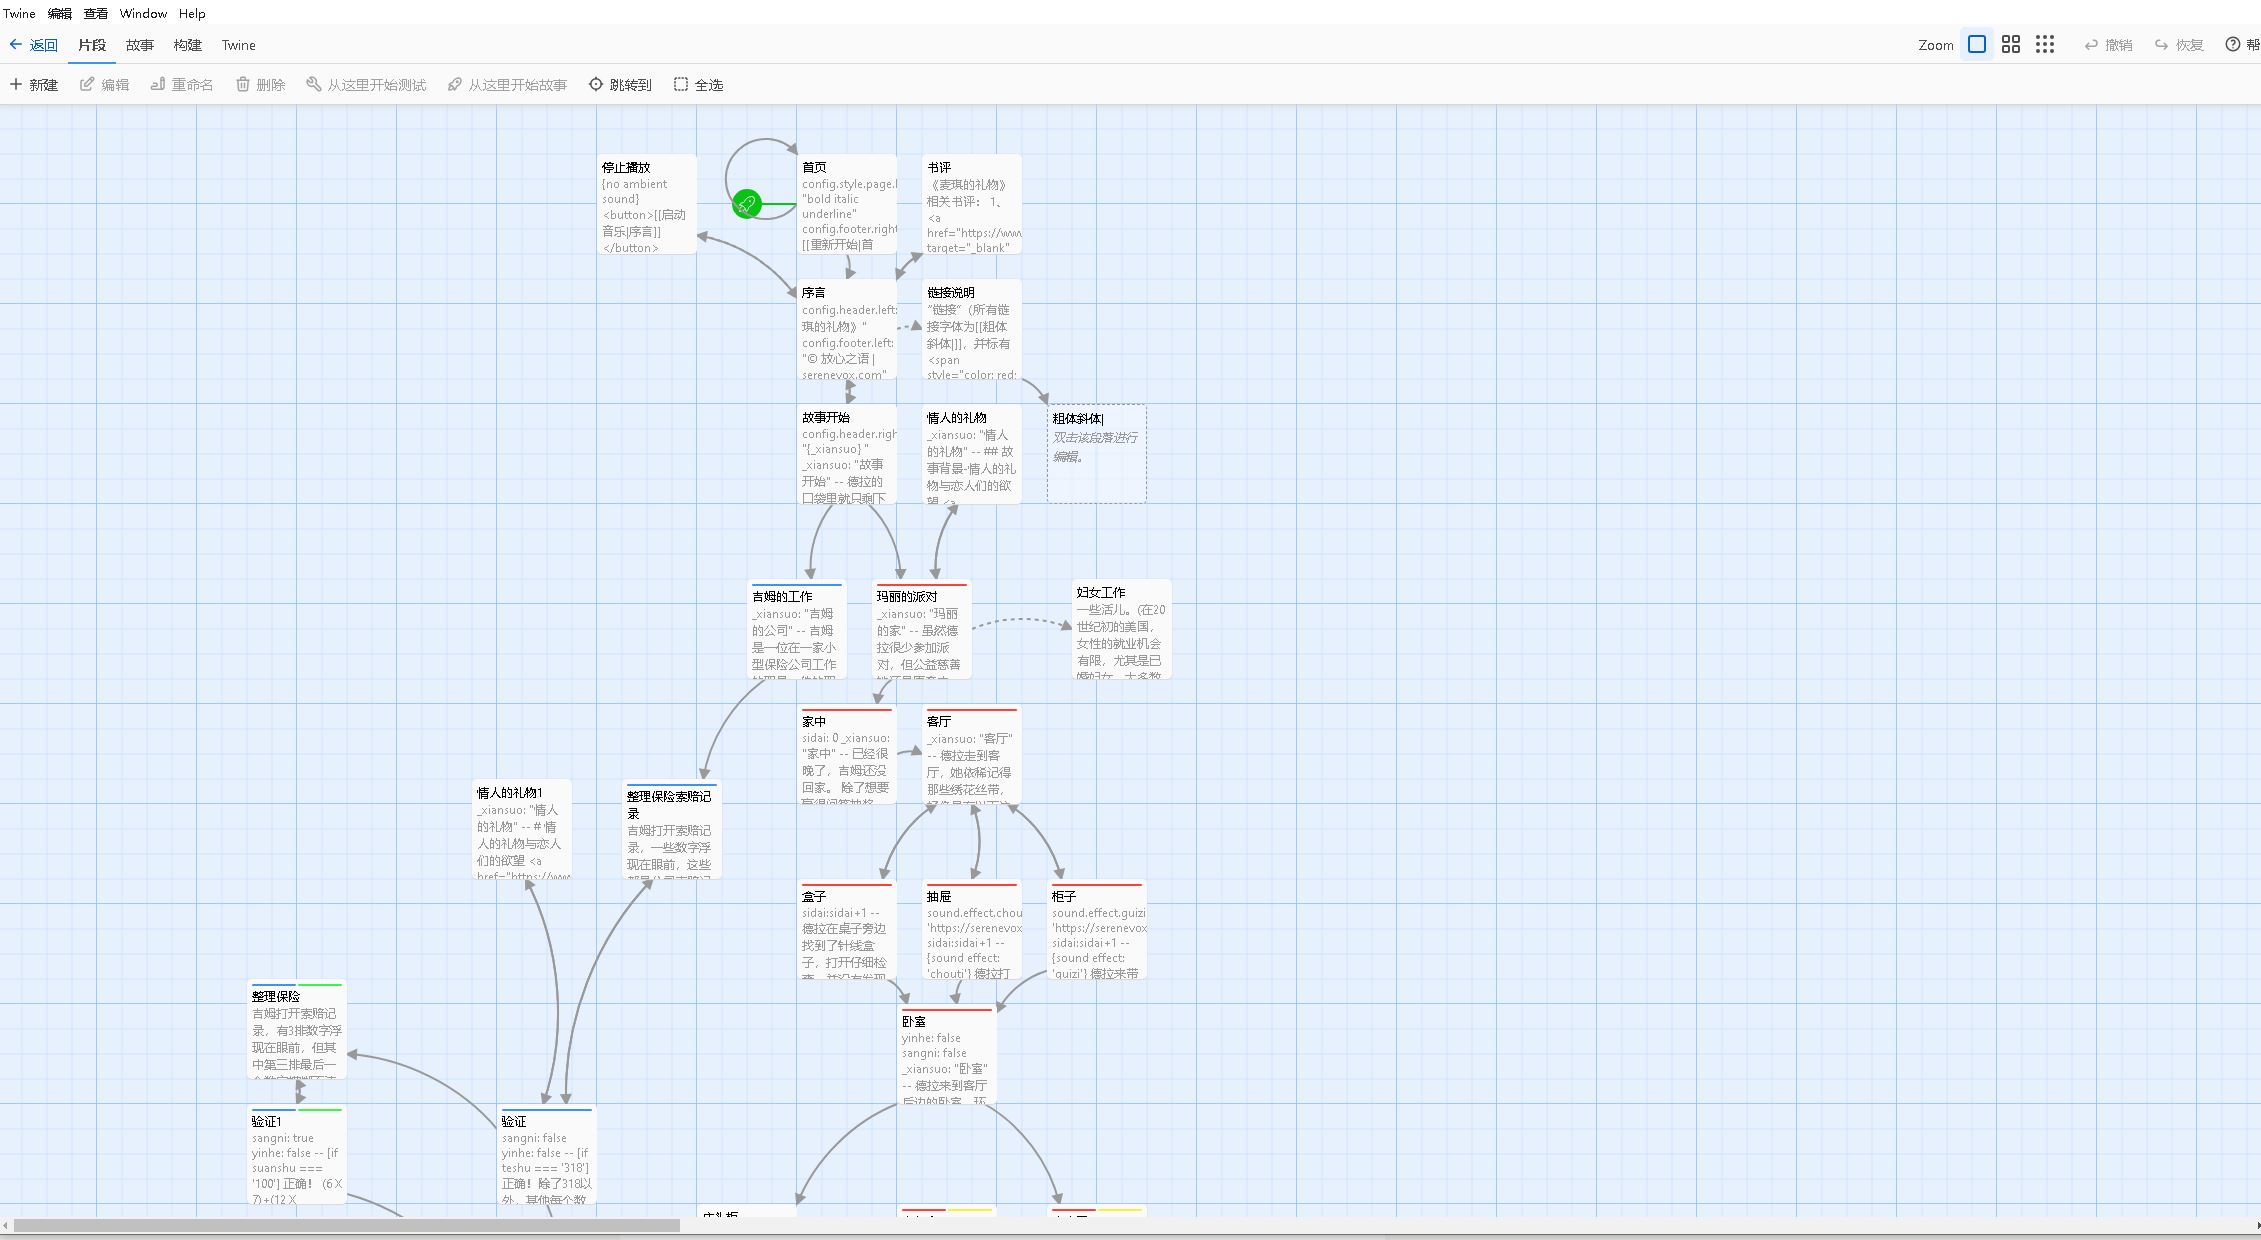Select the 整理保险 passage card
This screenshot has width=2261, height=1240.
(297, 1029)
